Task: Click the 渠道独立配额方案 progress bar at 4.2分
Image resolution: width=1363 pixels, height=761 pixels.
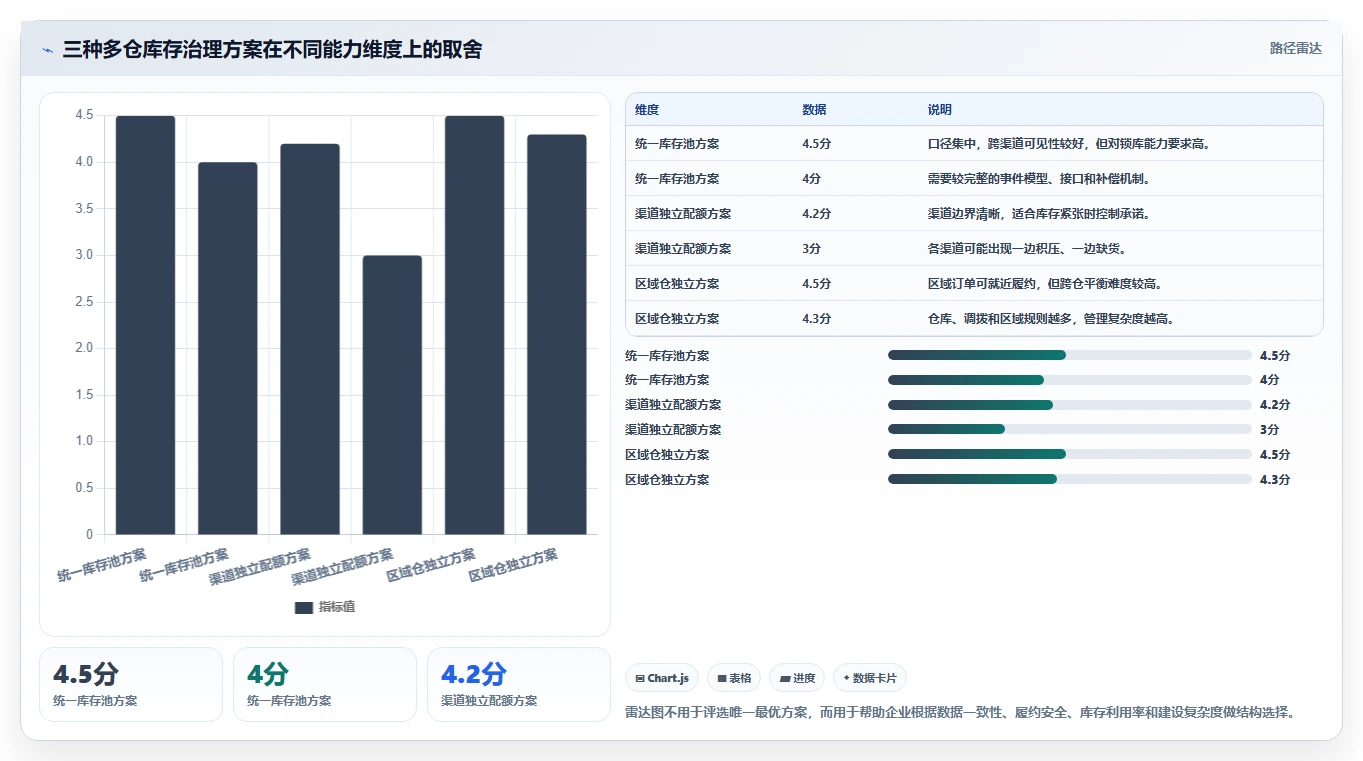Action: pyautogui.click(x=1070, y=405)
